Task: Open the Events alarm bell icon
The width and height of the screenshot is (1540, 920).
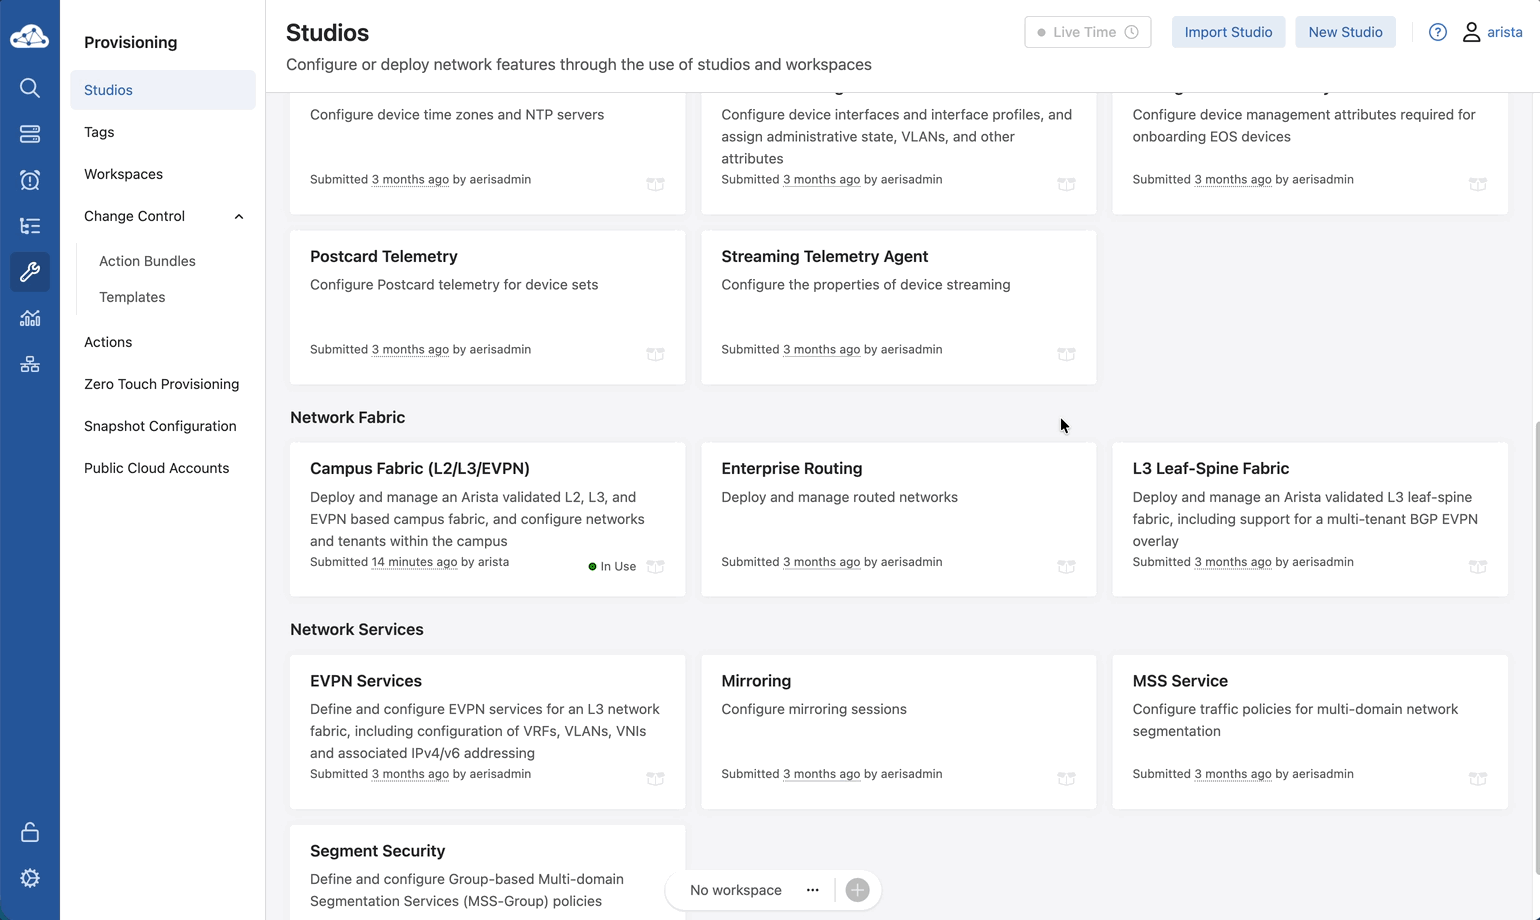Action: [30, 180]
